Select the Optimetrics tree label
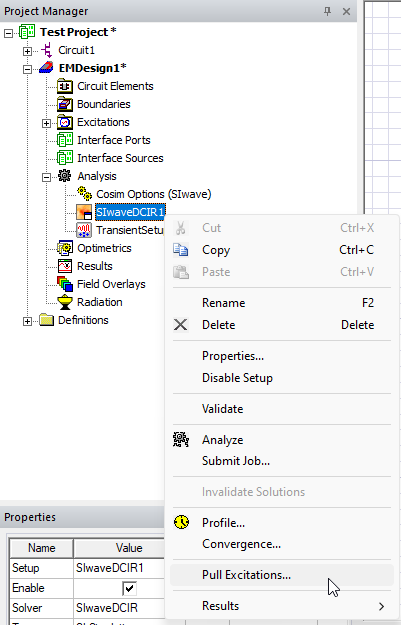The height and width of the screenshot is (625, 401). (104, 248)
